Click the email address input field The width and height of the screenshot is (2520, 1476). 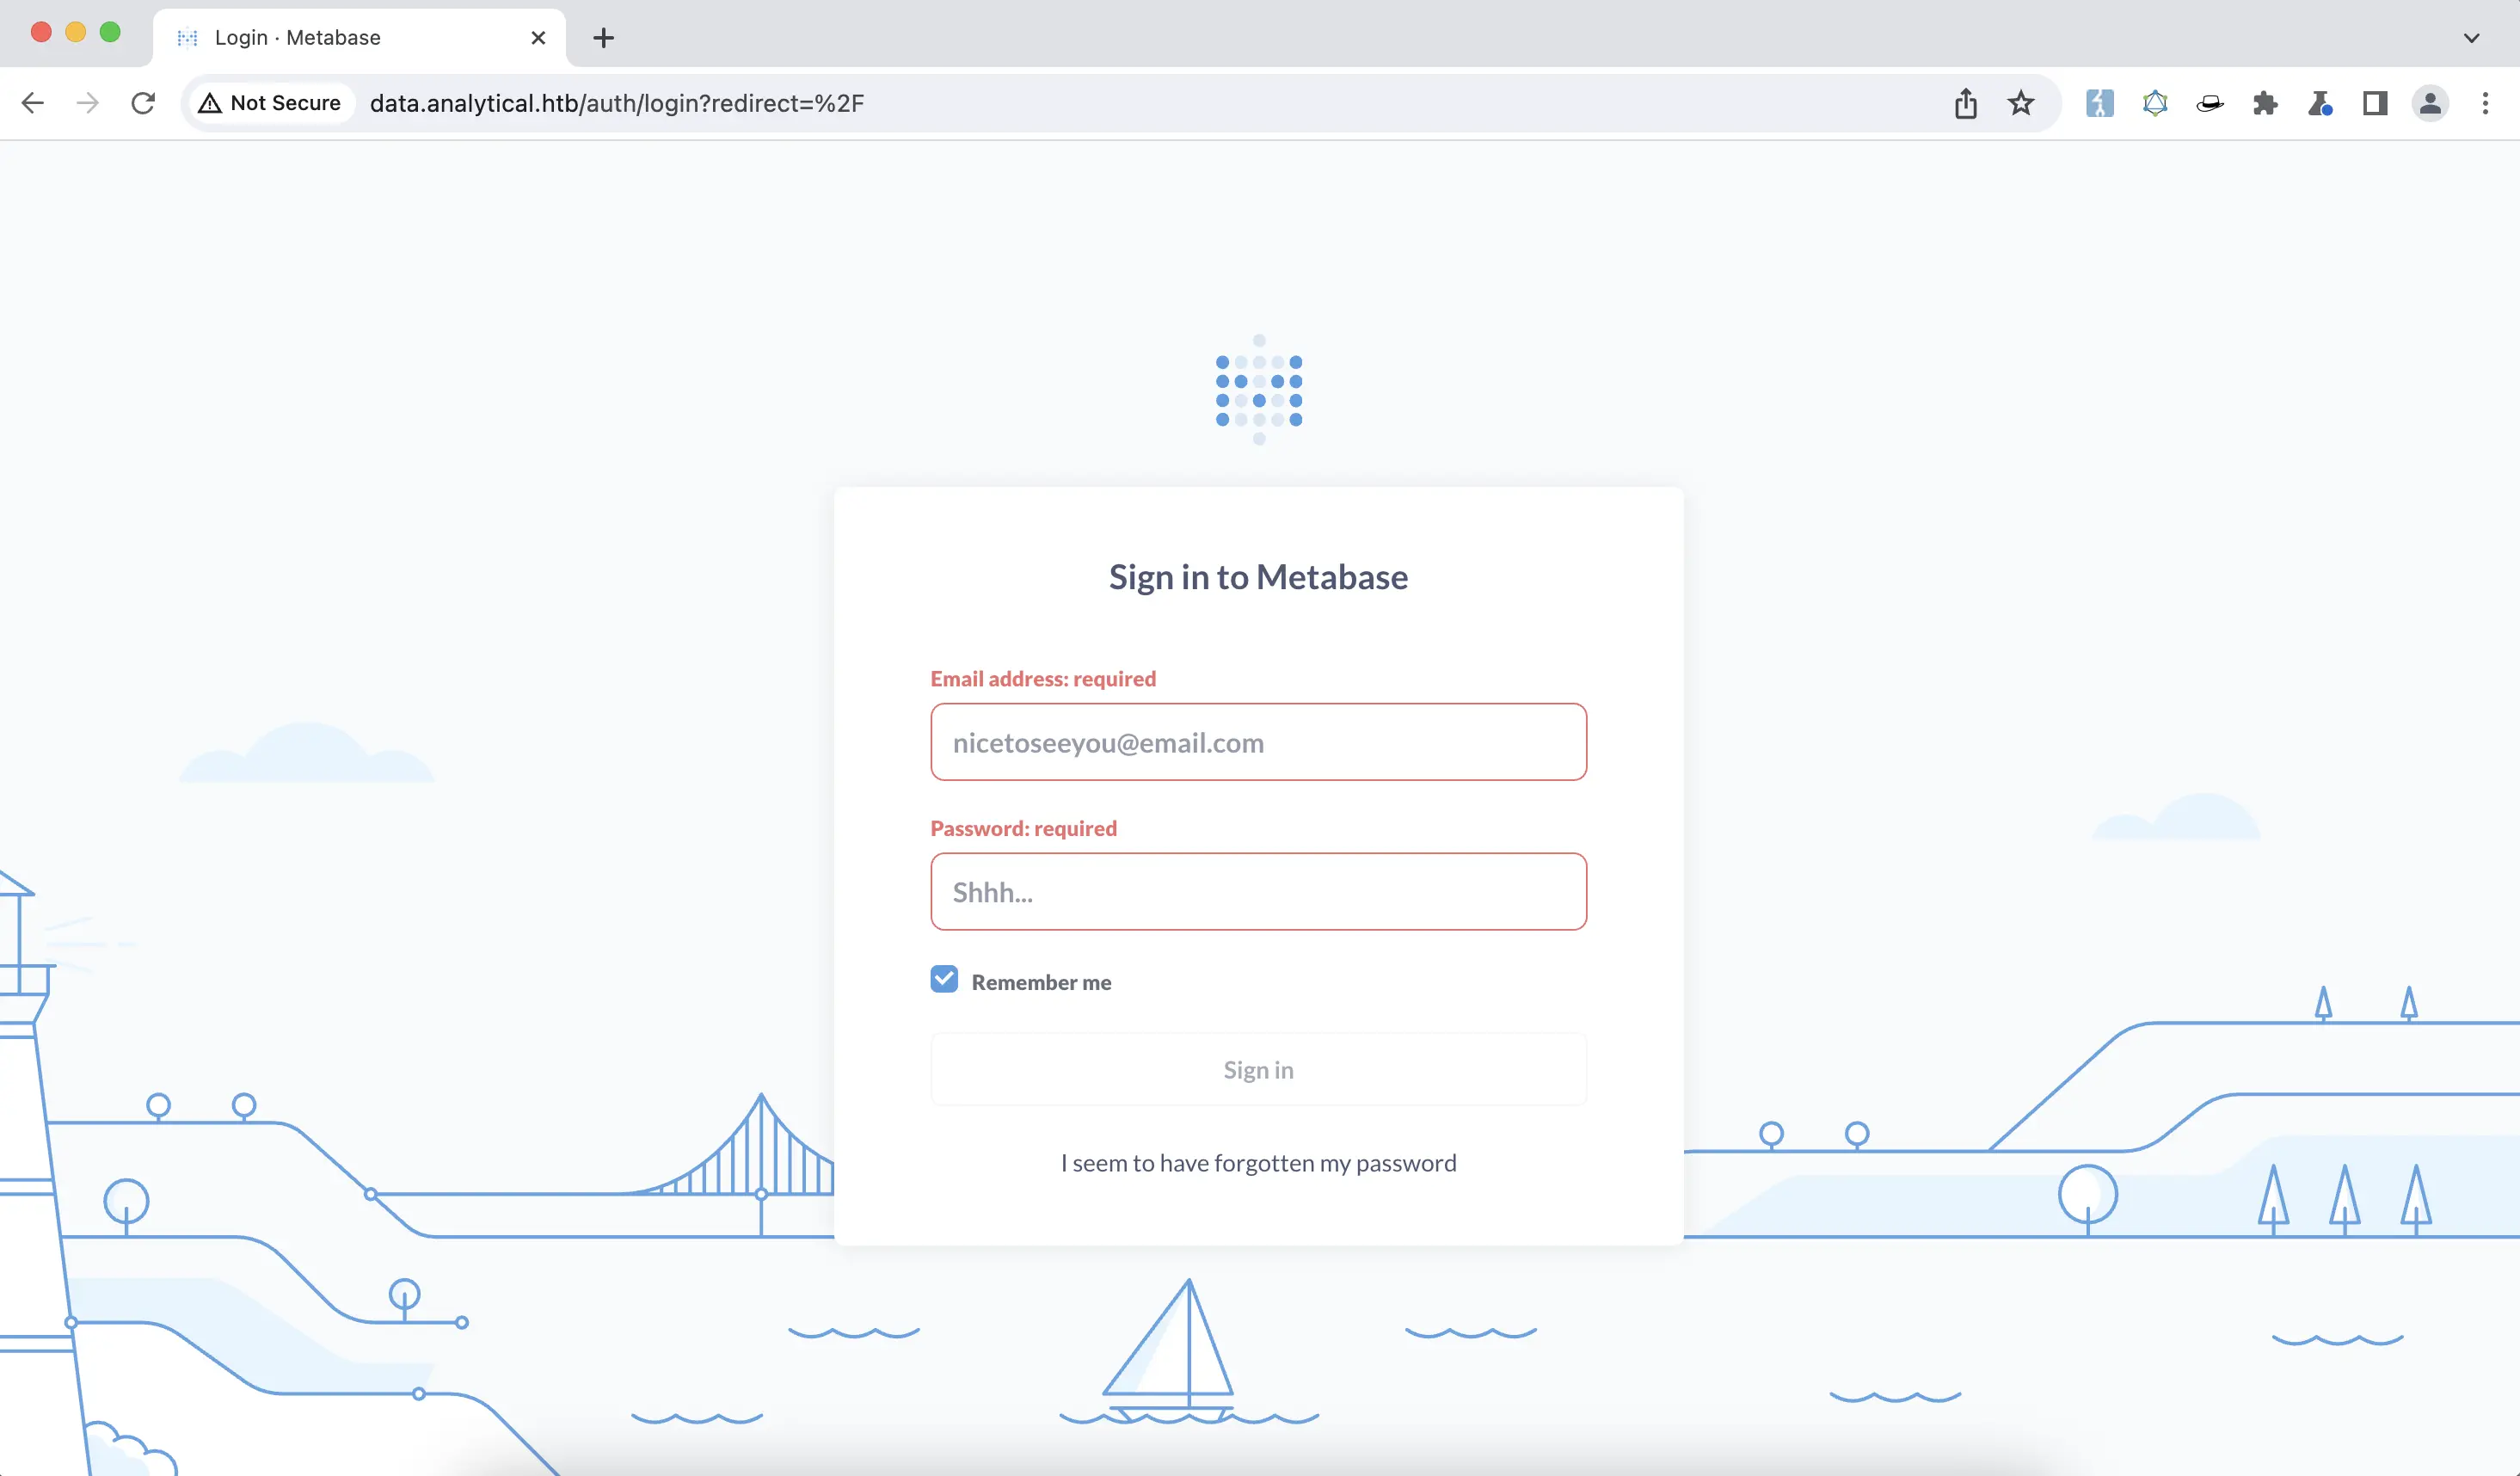click(x=1258, y=742)
